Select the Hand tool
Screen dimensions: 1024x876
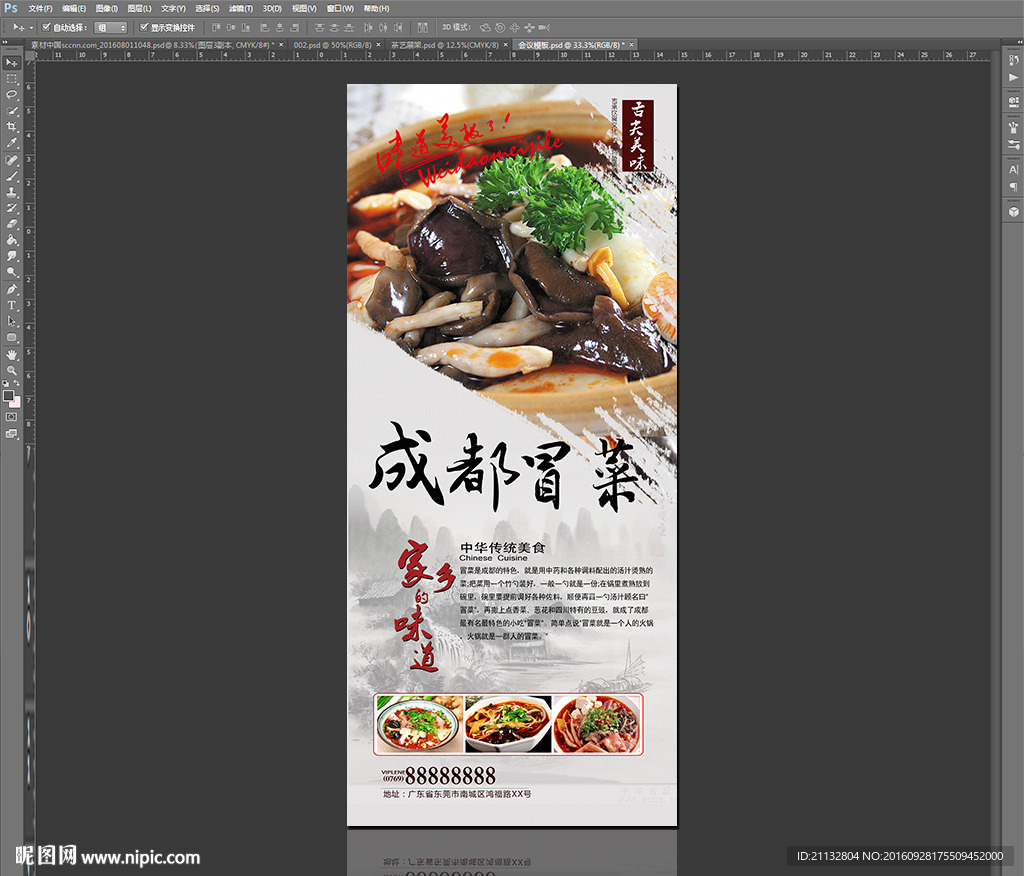12,355
